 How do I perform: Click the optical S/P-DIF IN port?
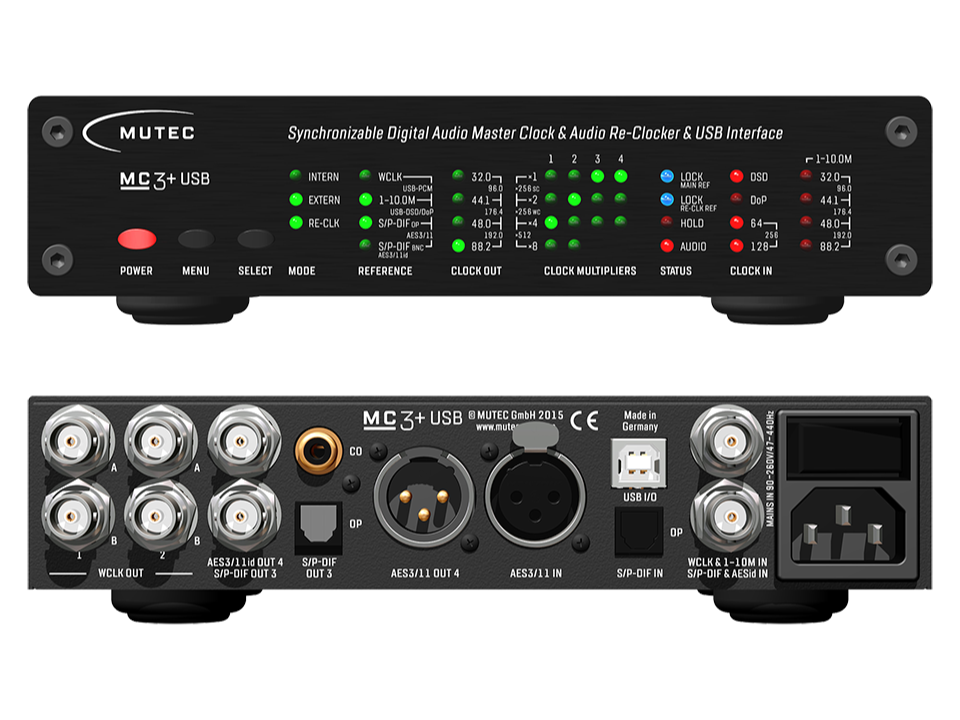pos(639,531)
